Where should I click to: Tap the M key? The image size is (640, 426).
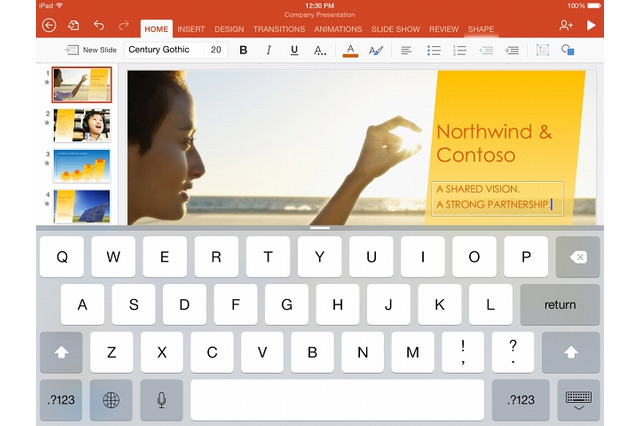413,352
